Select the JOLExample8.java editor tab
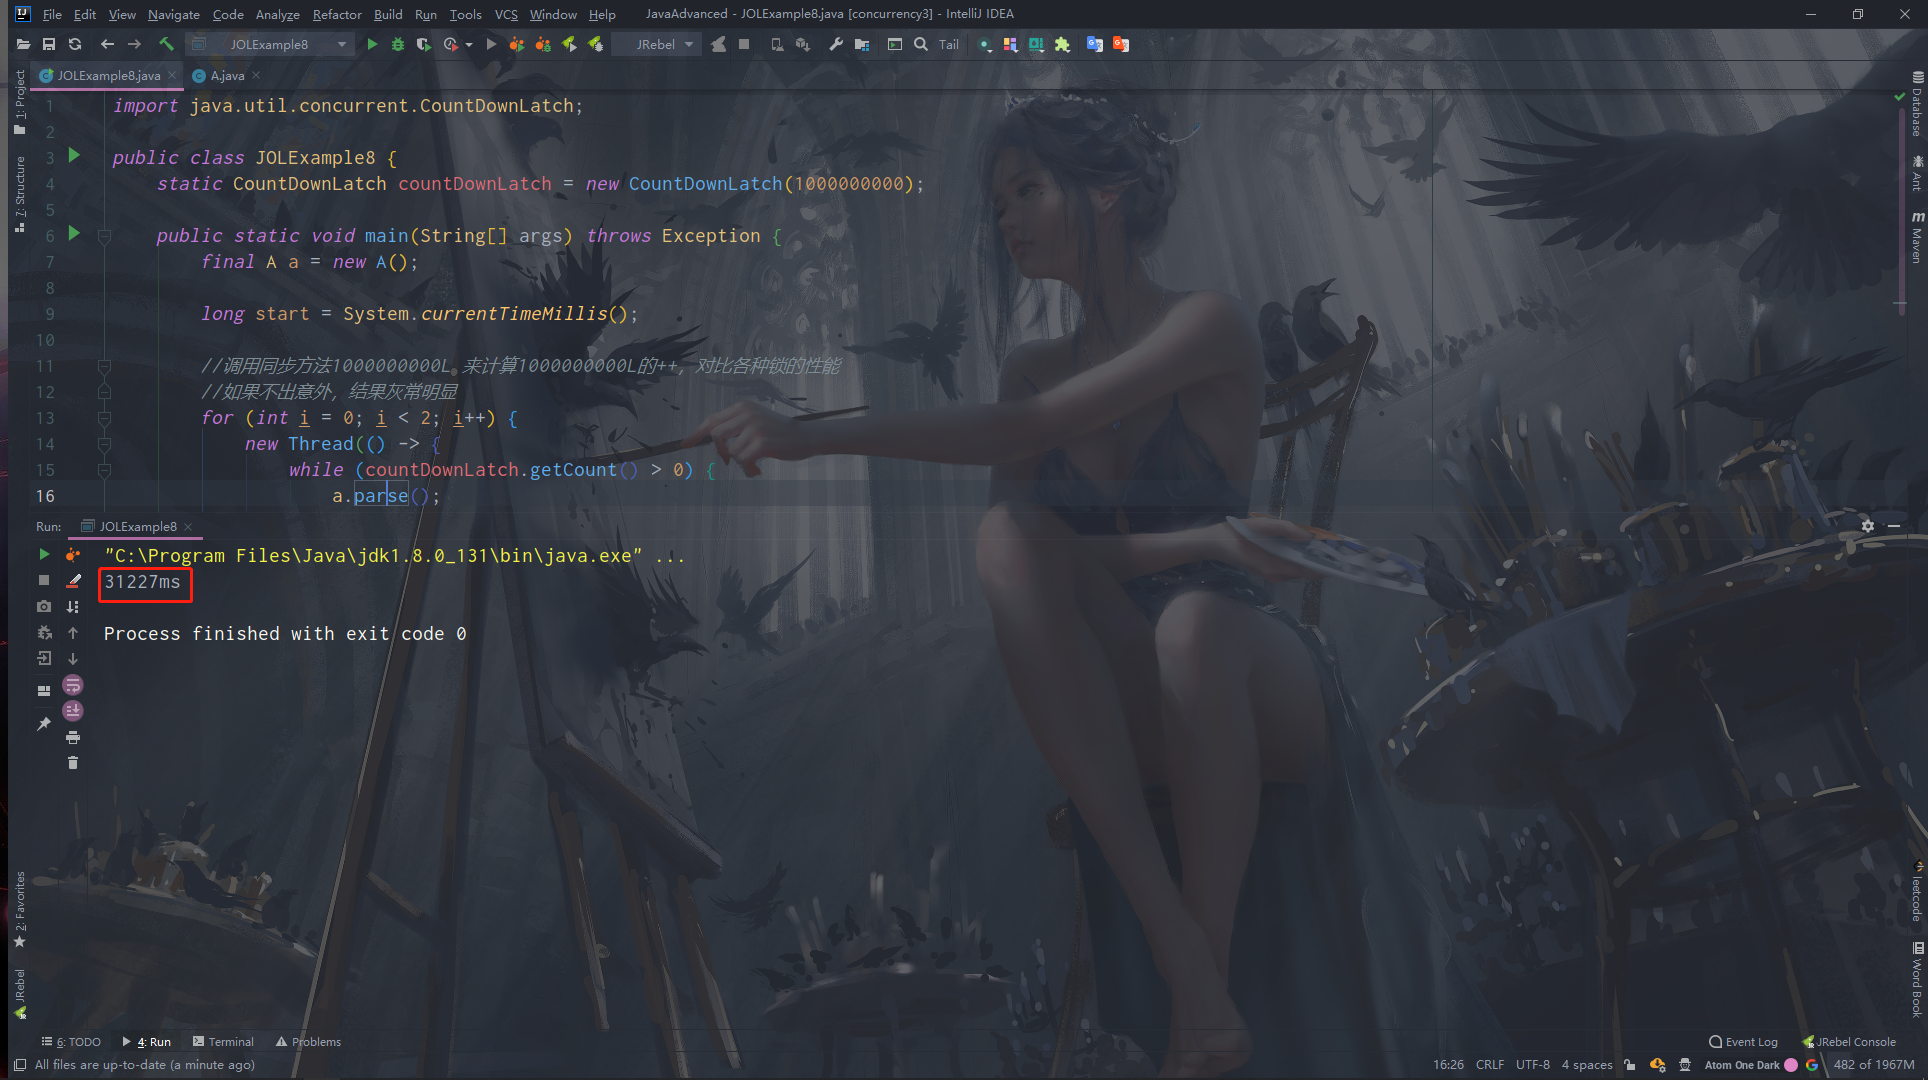The height and width of the screenshot is (1080, 1928). (x=108, y=75)
